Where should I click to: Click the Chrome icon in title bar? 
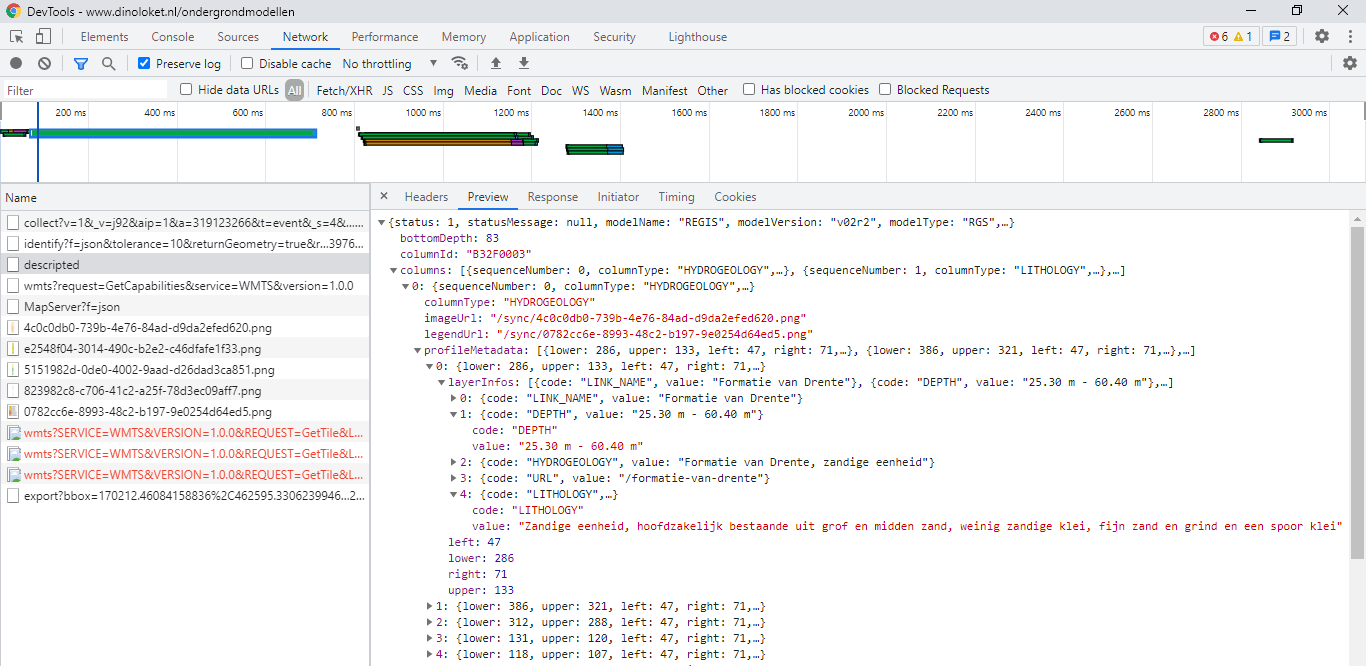(14, 11)
